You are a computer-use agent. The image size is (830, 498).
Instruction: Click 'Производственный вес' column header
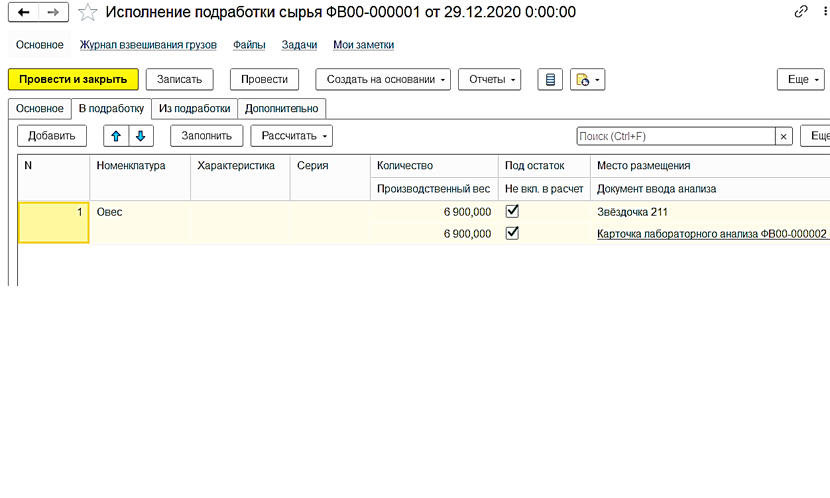(434, 189)
